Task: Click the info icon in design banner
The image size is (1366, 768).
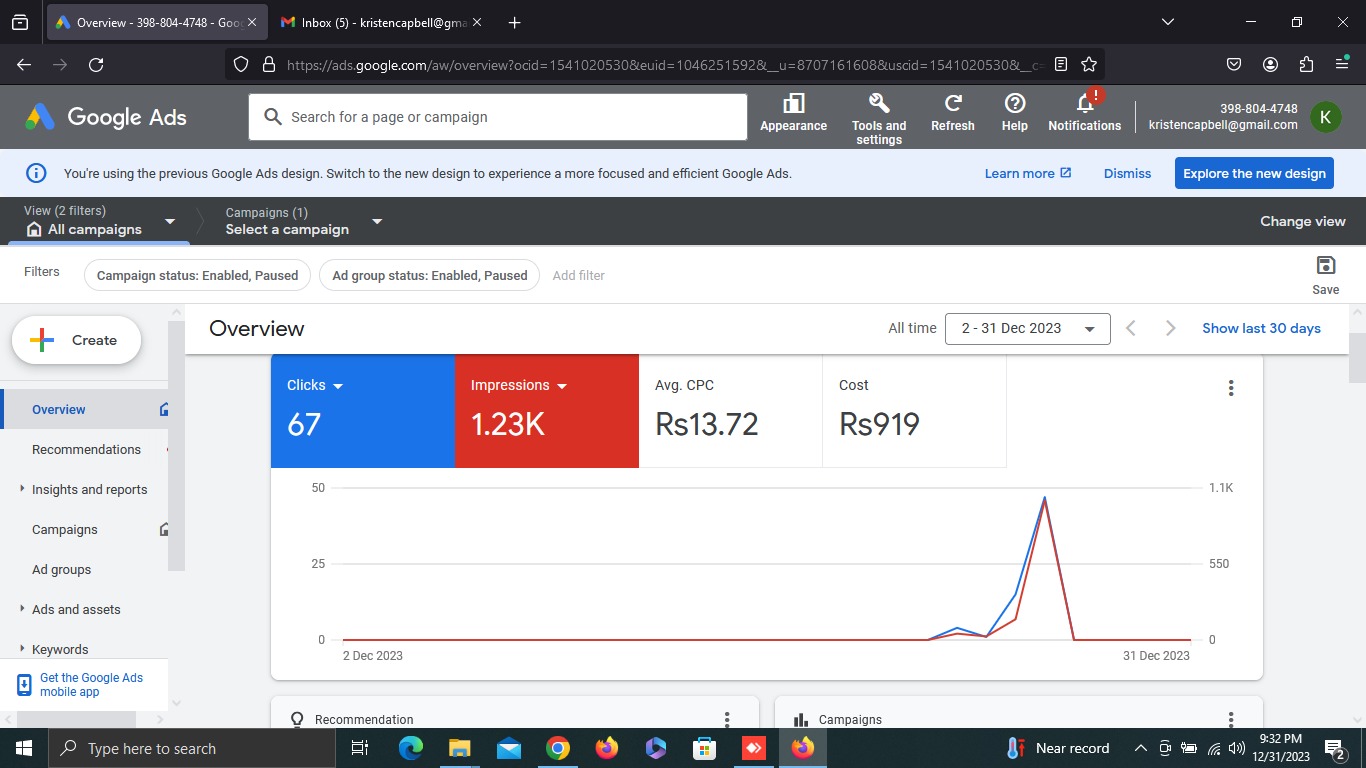Action: click(36, 173)
